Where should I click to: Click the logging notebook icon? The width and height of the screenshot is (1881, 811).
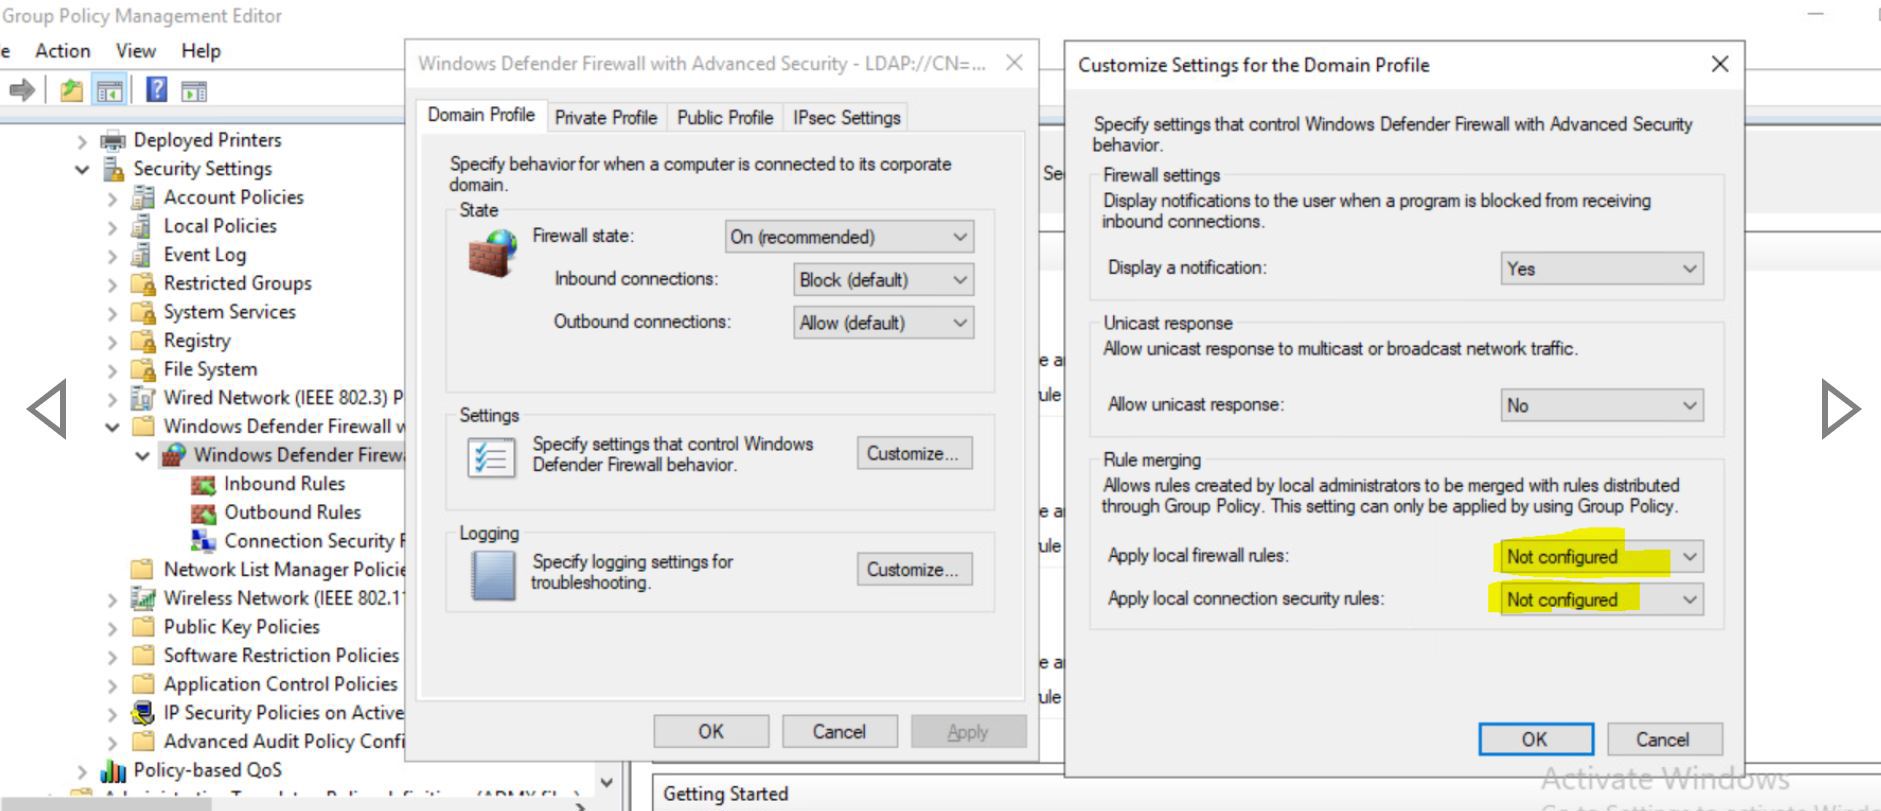[493, 576]
